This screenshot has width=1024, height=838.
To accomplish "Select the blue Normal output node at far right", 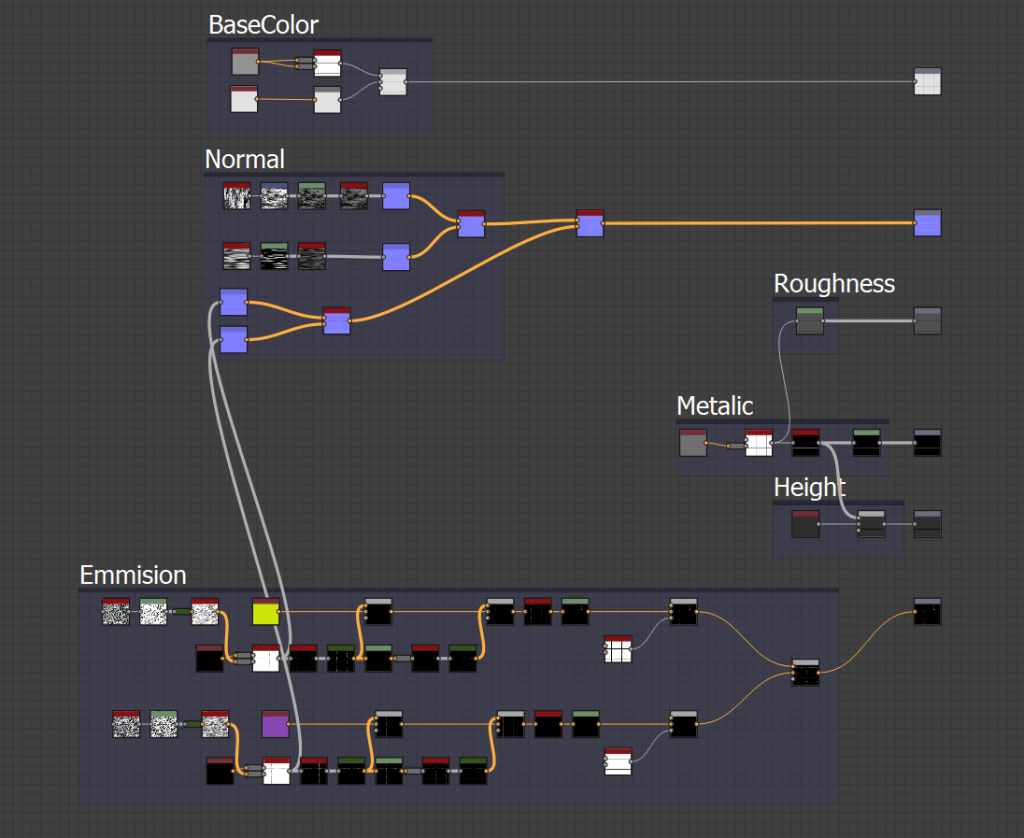I will click(927, 223).
